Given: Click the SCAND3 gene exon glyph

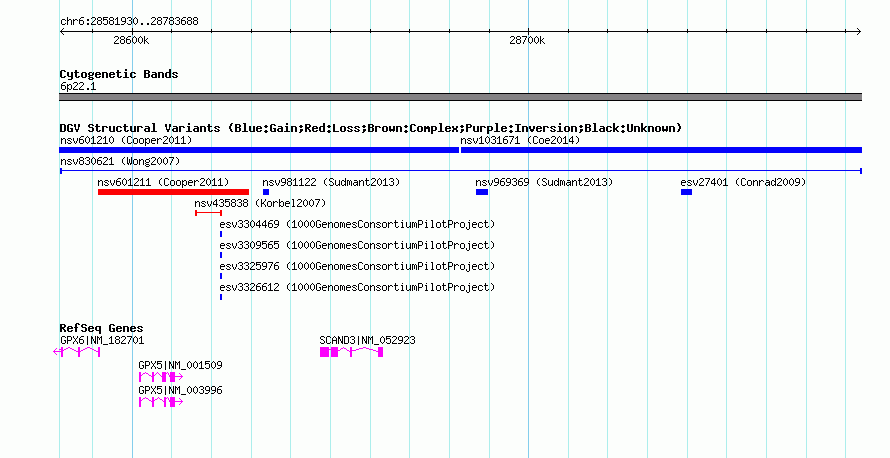Looking at the screenshot, I should coord(351,352).
